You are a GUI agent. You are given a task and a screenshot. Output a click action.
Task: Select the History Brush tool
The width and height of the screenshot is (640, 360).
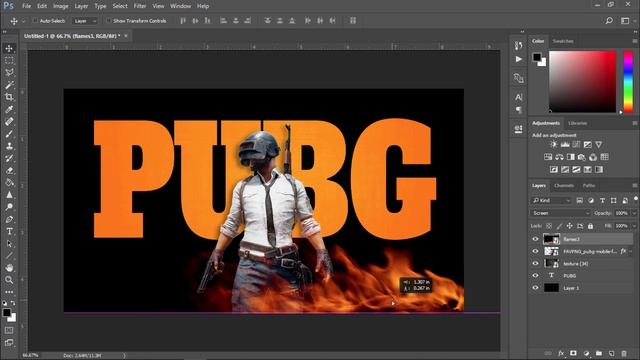[x=9, y=158]
